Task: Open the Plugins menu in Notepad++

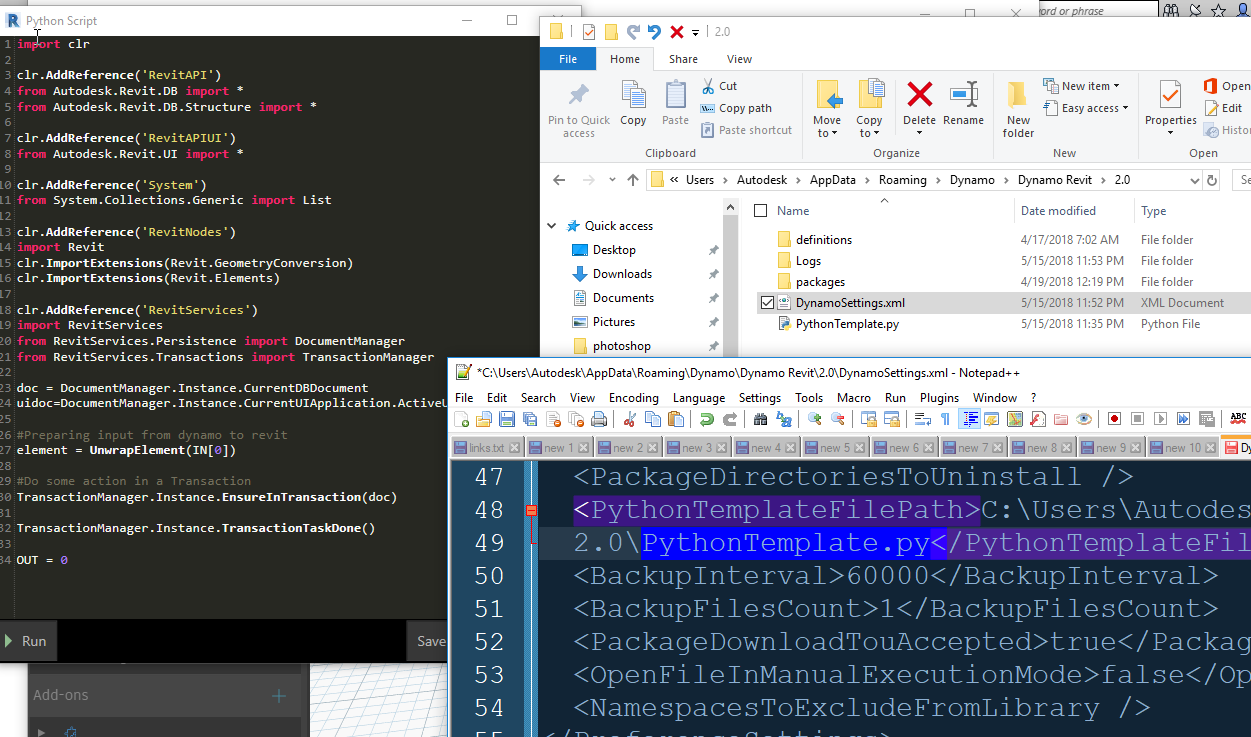Action: point(939,397)
